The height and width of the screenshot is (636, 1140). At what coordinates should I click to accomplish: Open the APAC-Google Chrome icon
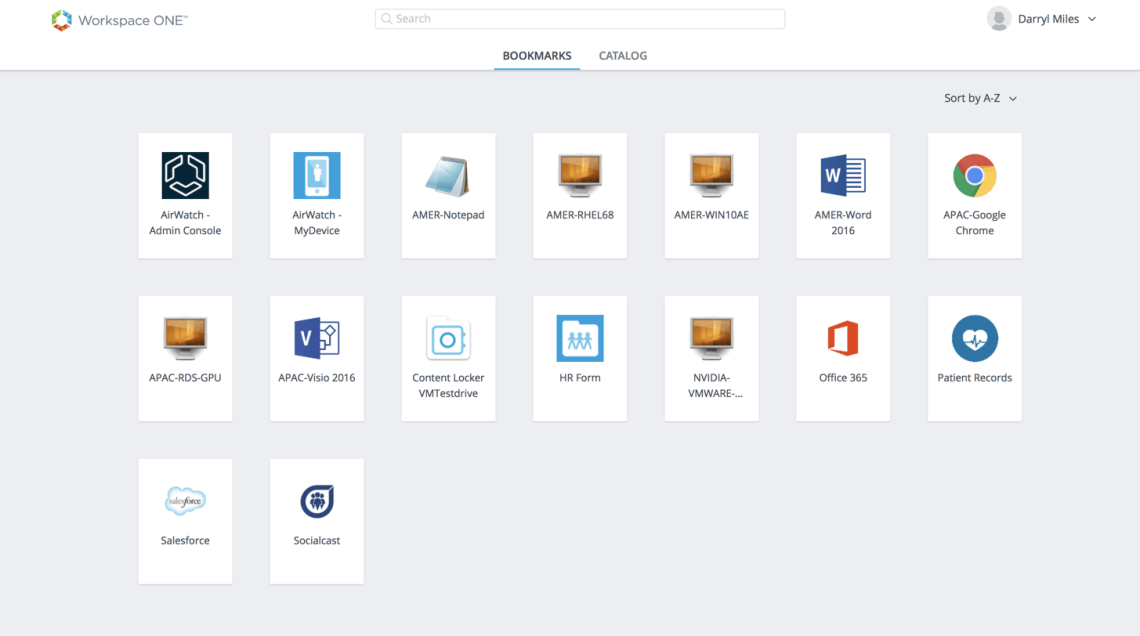click(974, 176)
